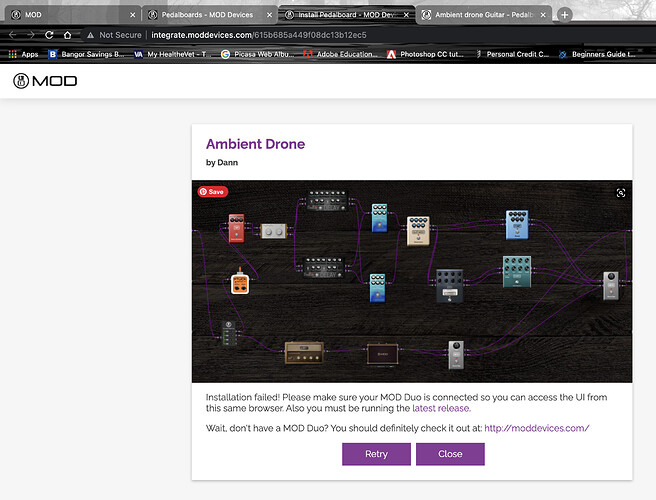This screenshot has height=500, width=656.
Task: Click the small white two-knob pedal
Action: click(274, 231)
